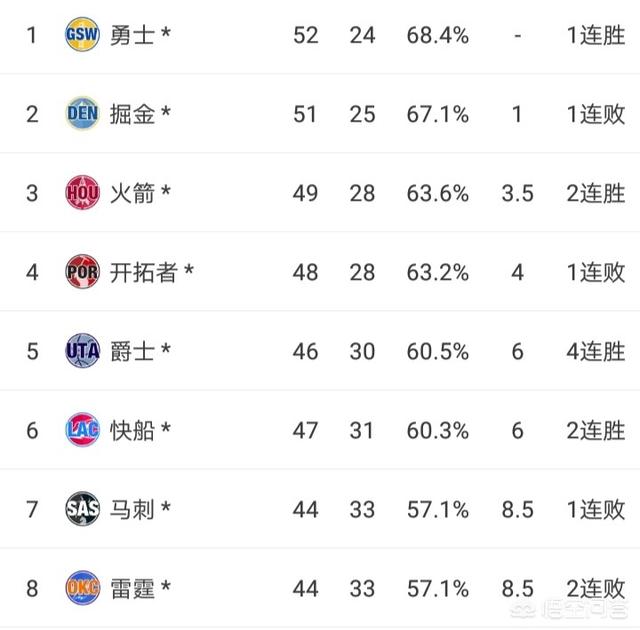Tap the HOU Rockets team logo
Screen dimensions: 640x630
coord(82,193)
